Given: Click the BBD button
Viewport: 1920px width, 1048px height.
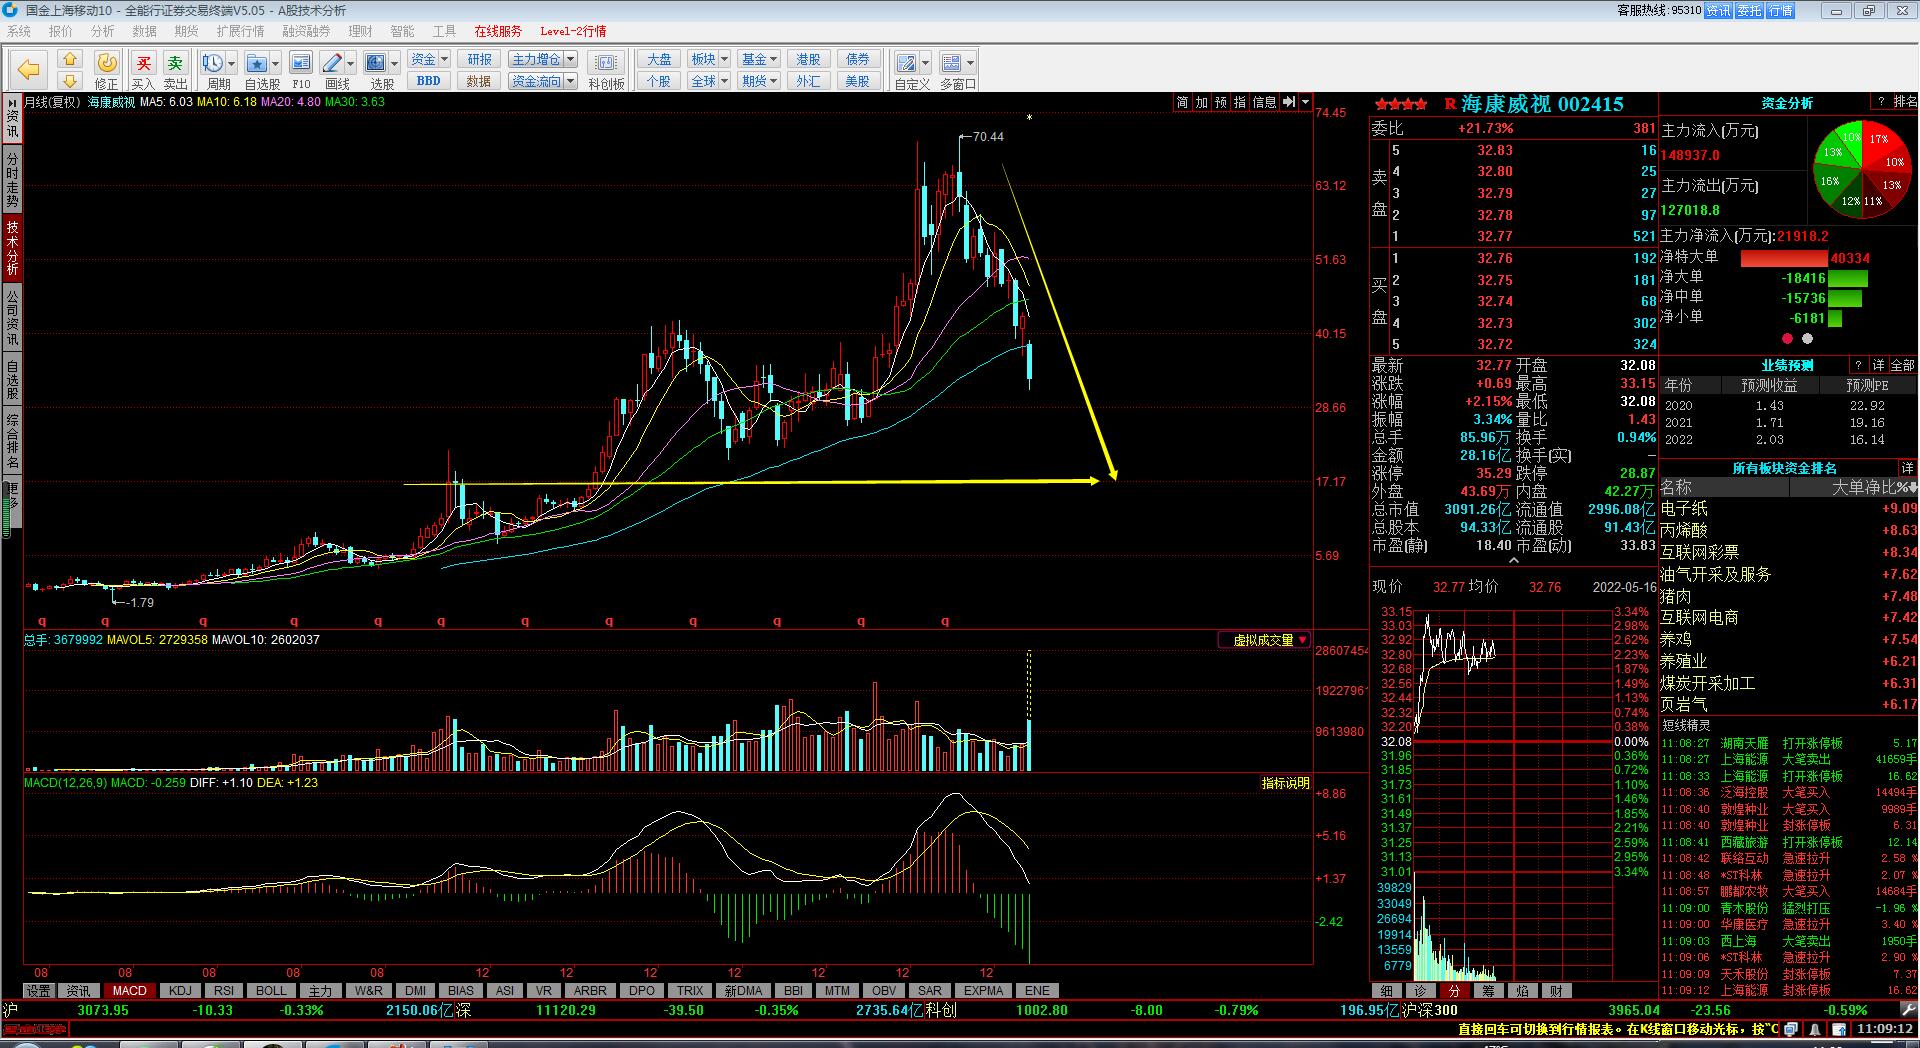Looking at the screenshot, I should (428, 81).
